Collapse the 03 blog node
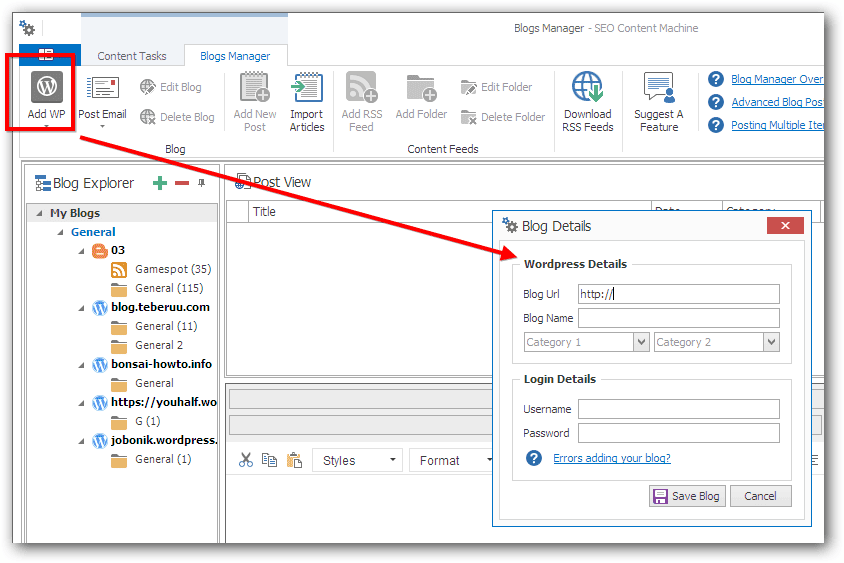 click(x=81, y=251)
